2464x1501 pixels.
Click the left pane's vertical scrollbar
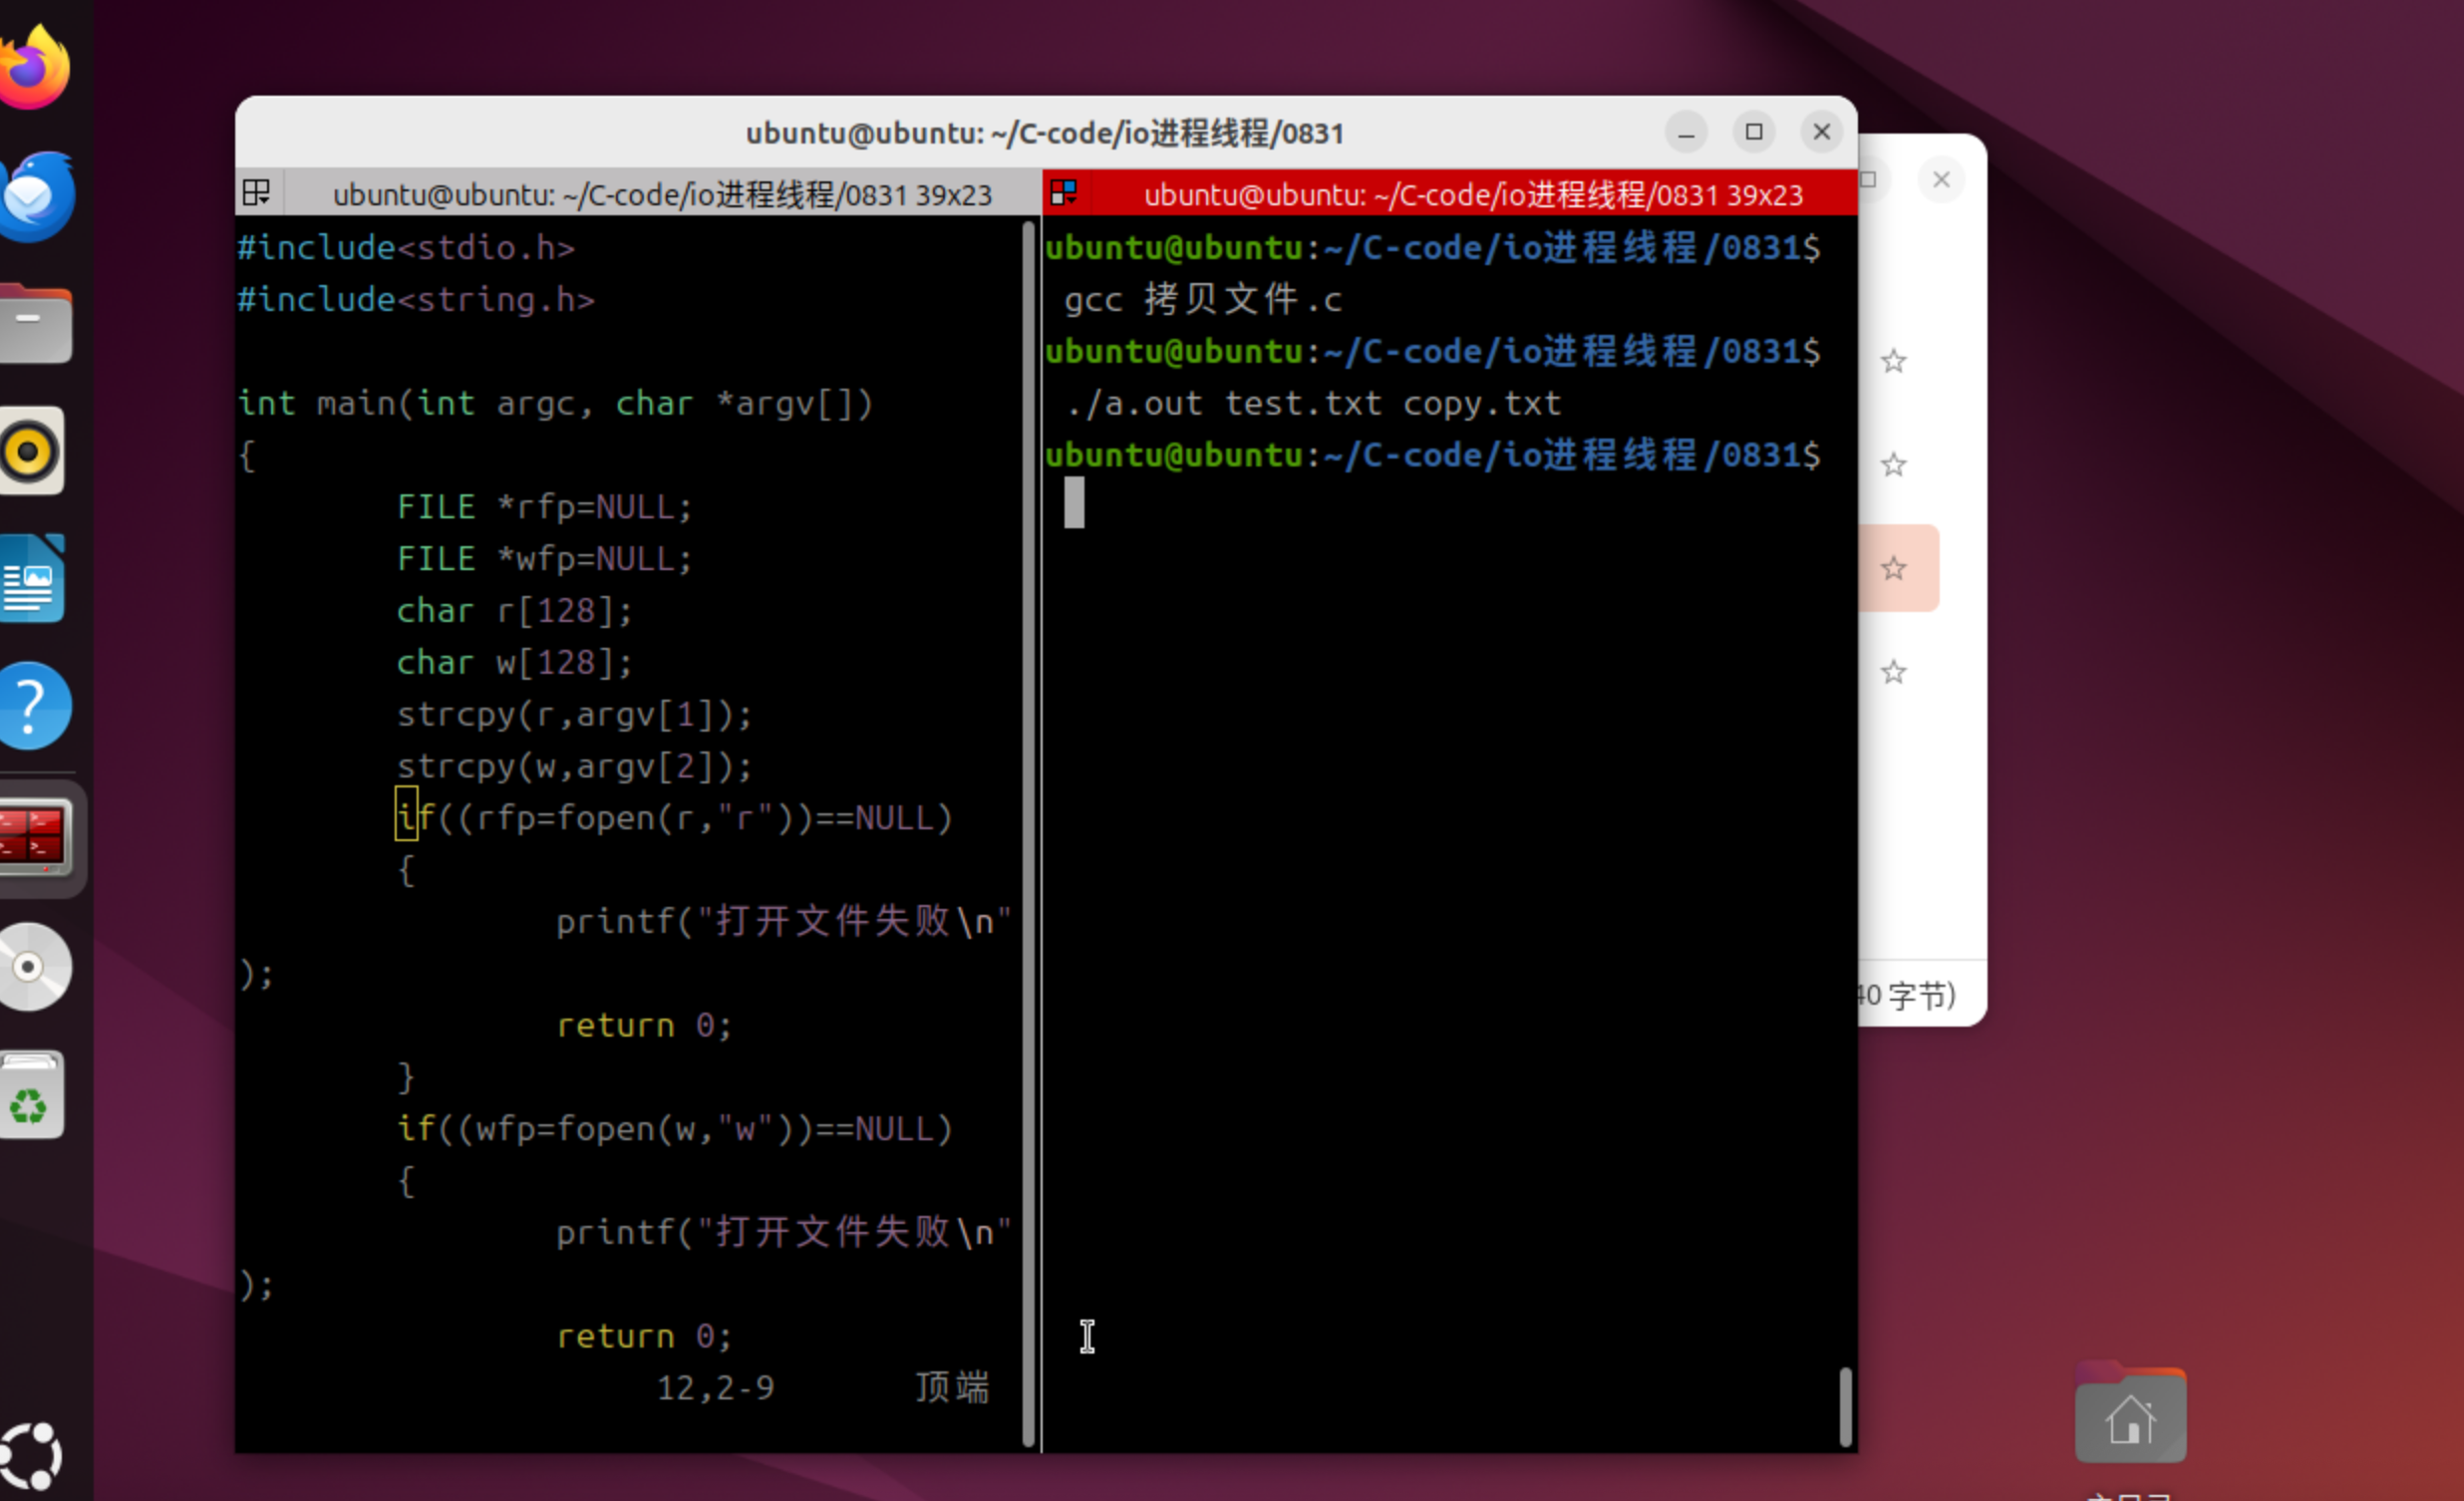pyautogui.click(x=1029, y=834)
